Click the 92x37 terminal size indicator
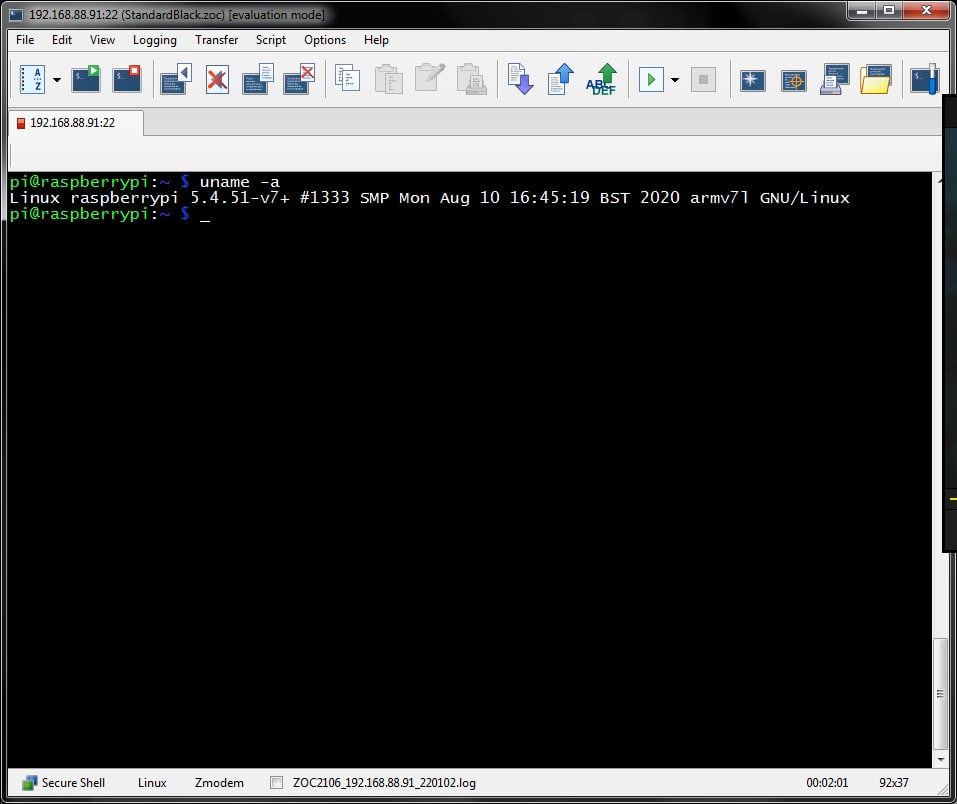The height and width of the screenshot is (804, 957). (894, 783)
